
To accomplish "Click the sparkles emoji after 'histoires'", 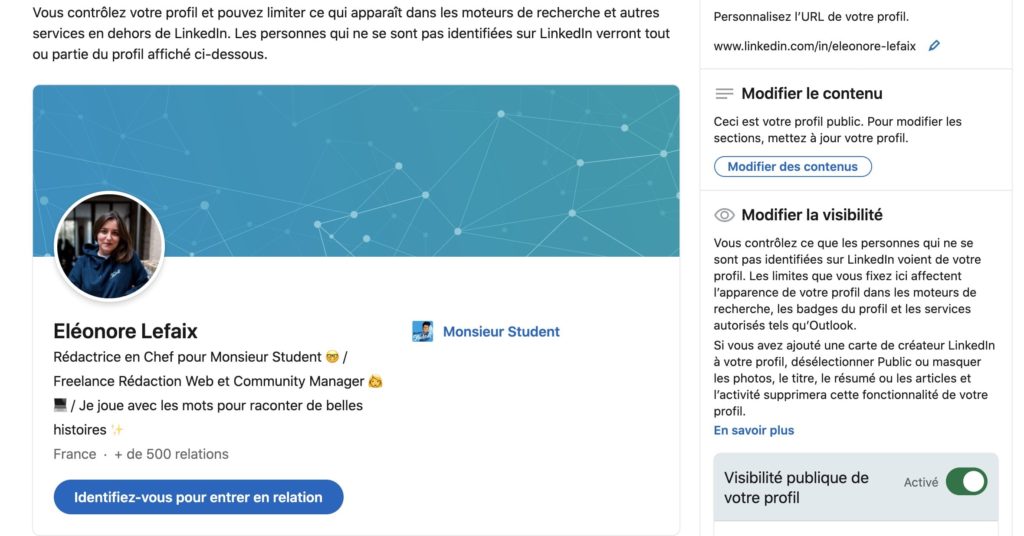I will [x=117, y=430].
